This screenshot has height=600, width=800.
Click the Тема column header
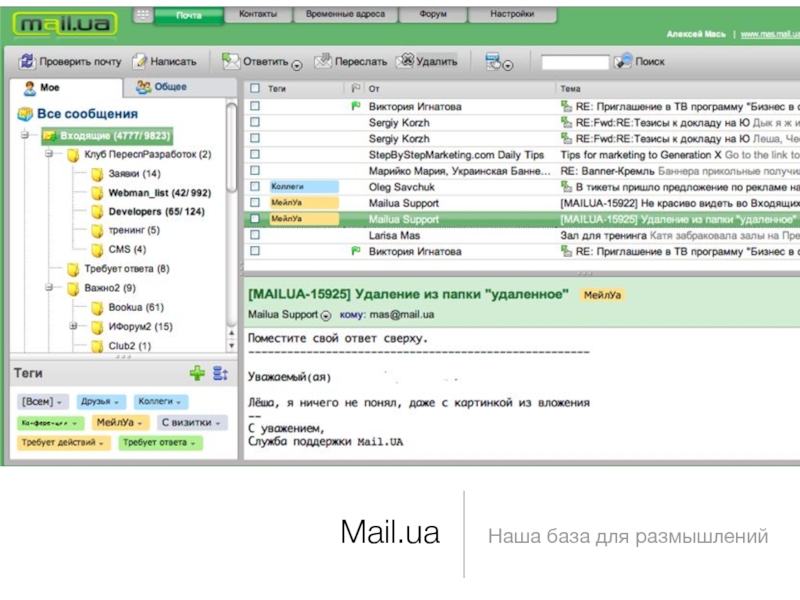pos(570,89)
